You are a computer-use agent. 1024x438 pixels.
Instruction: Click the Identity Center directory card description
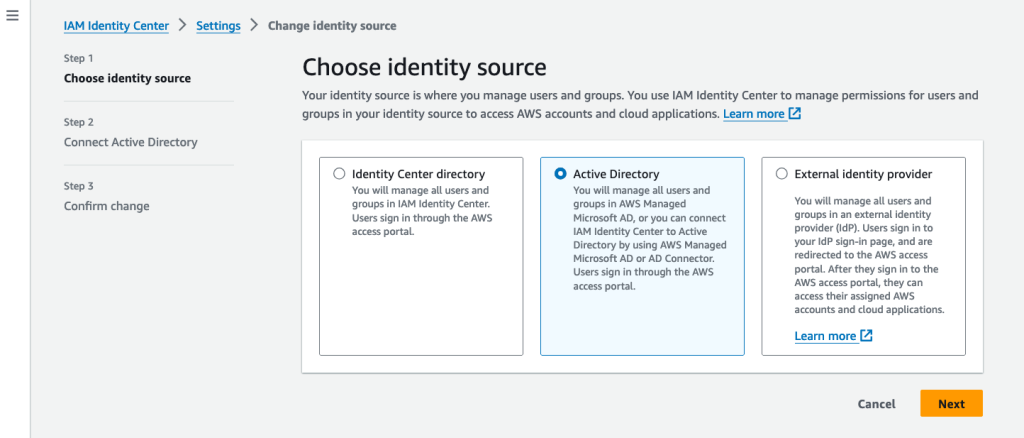[x=422, y=211]
